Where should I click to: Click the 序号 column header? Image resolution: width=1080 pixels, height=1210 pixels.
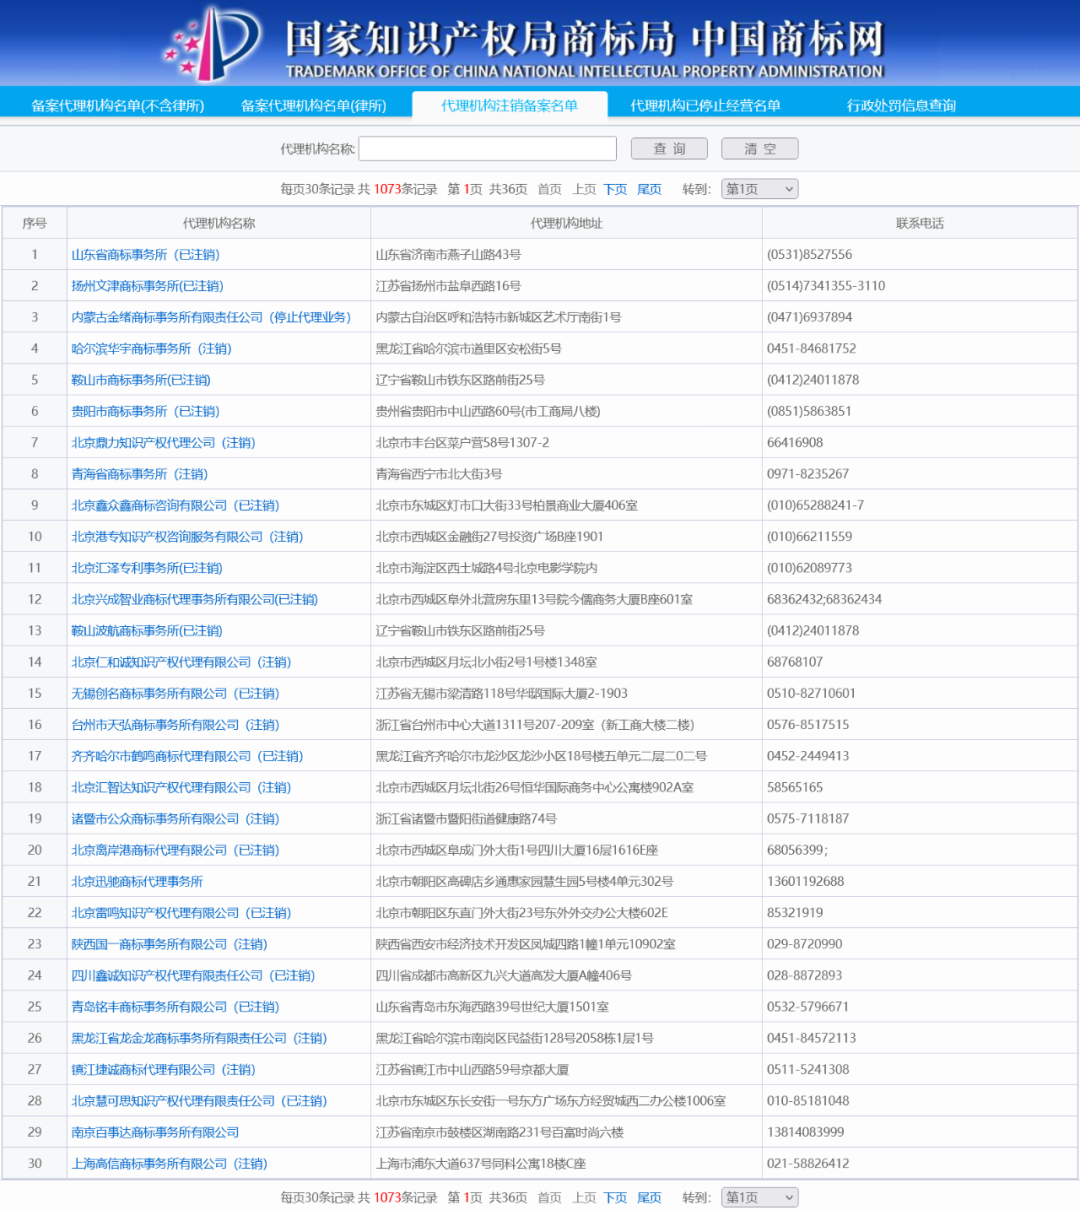click(34, 223)
